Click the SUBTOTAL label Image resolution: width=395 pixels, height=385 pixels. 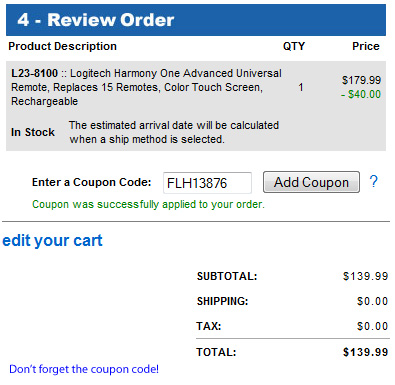click(x=227, y=276)
